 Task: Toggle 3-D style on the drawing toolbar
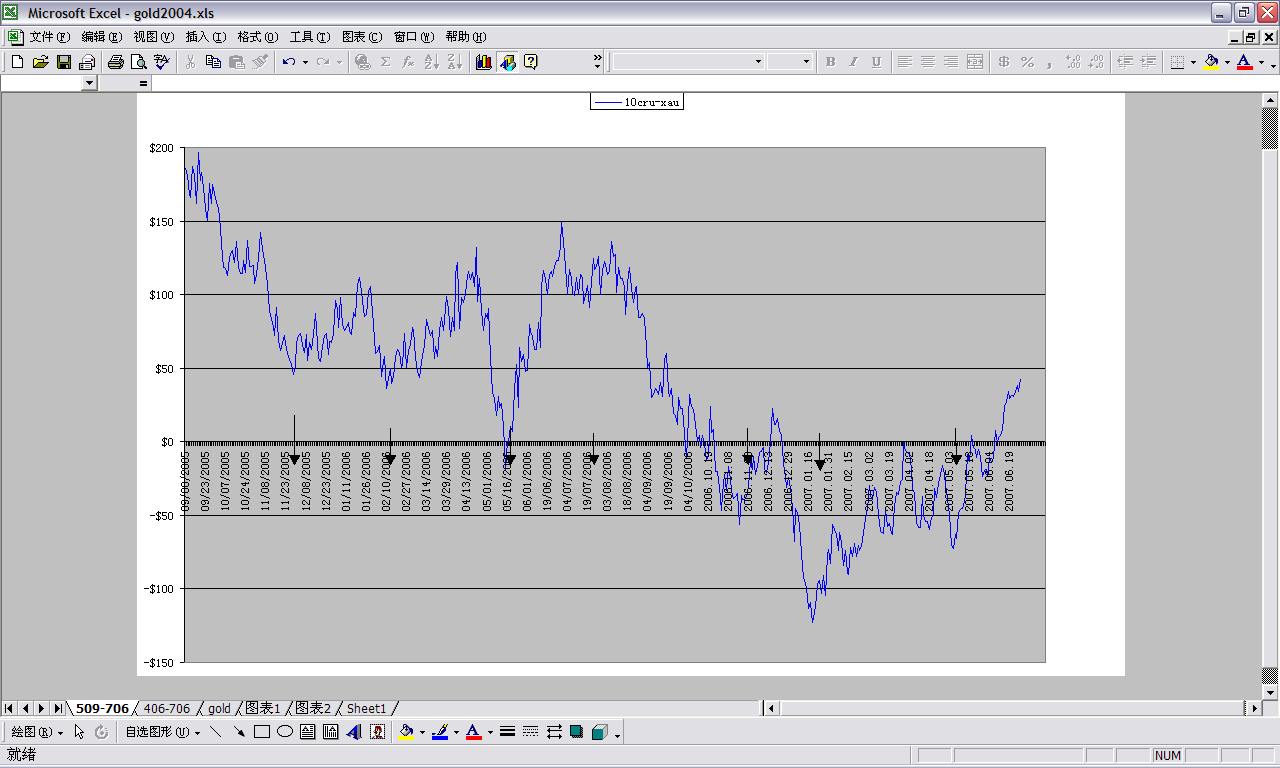pyautogui.click(x=600, y=732)
